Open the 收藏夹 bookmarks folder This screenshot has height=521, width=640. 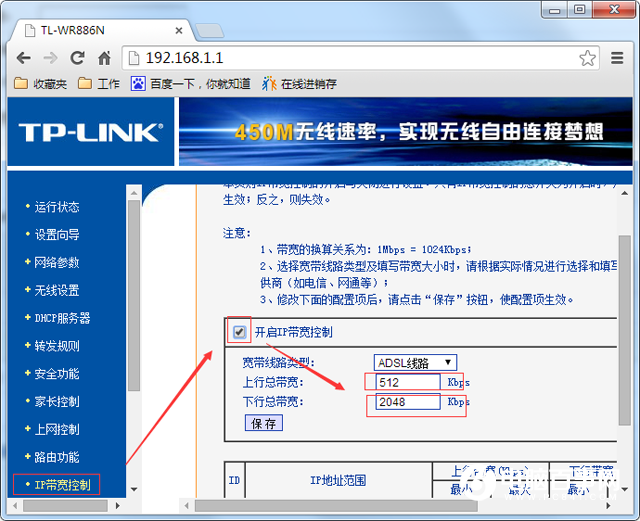(41, 84)
